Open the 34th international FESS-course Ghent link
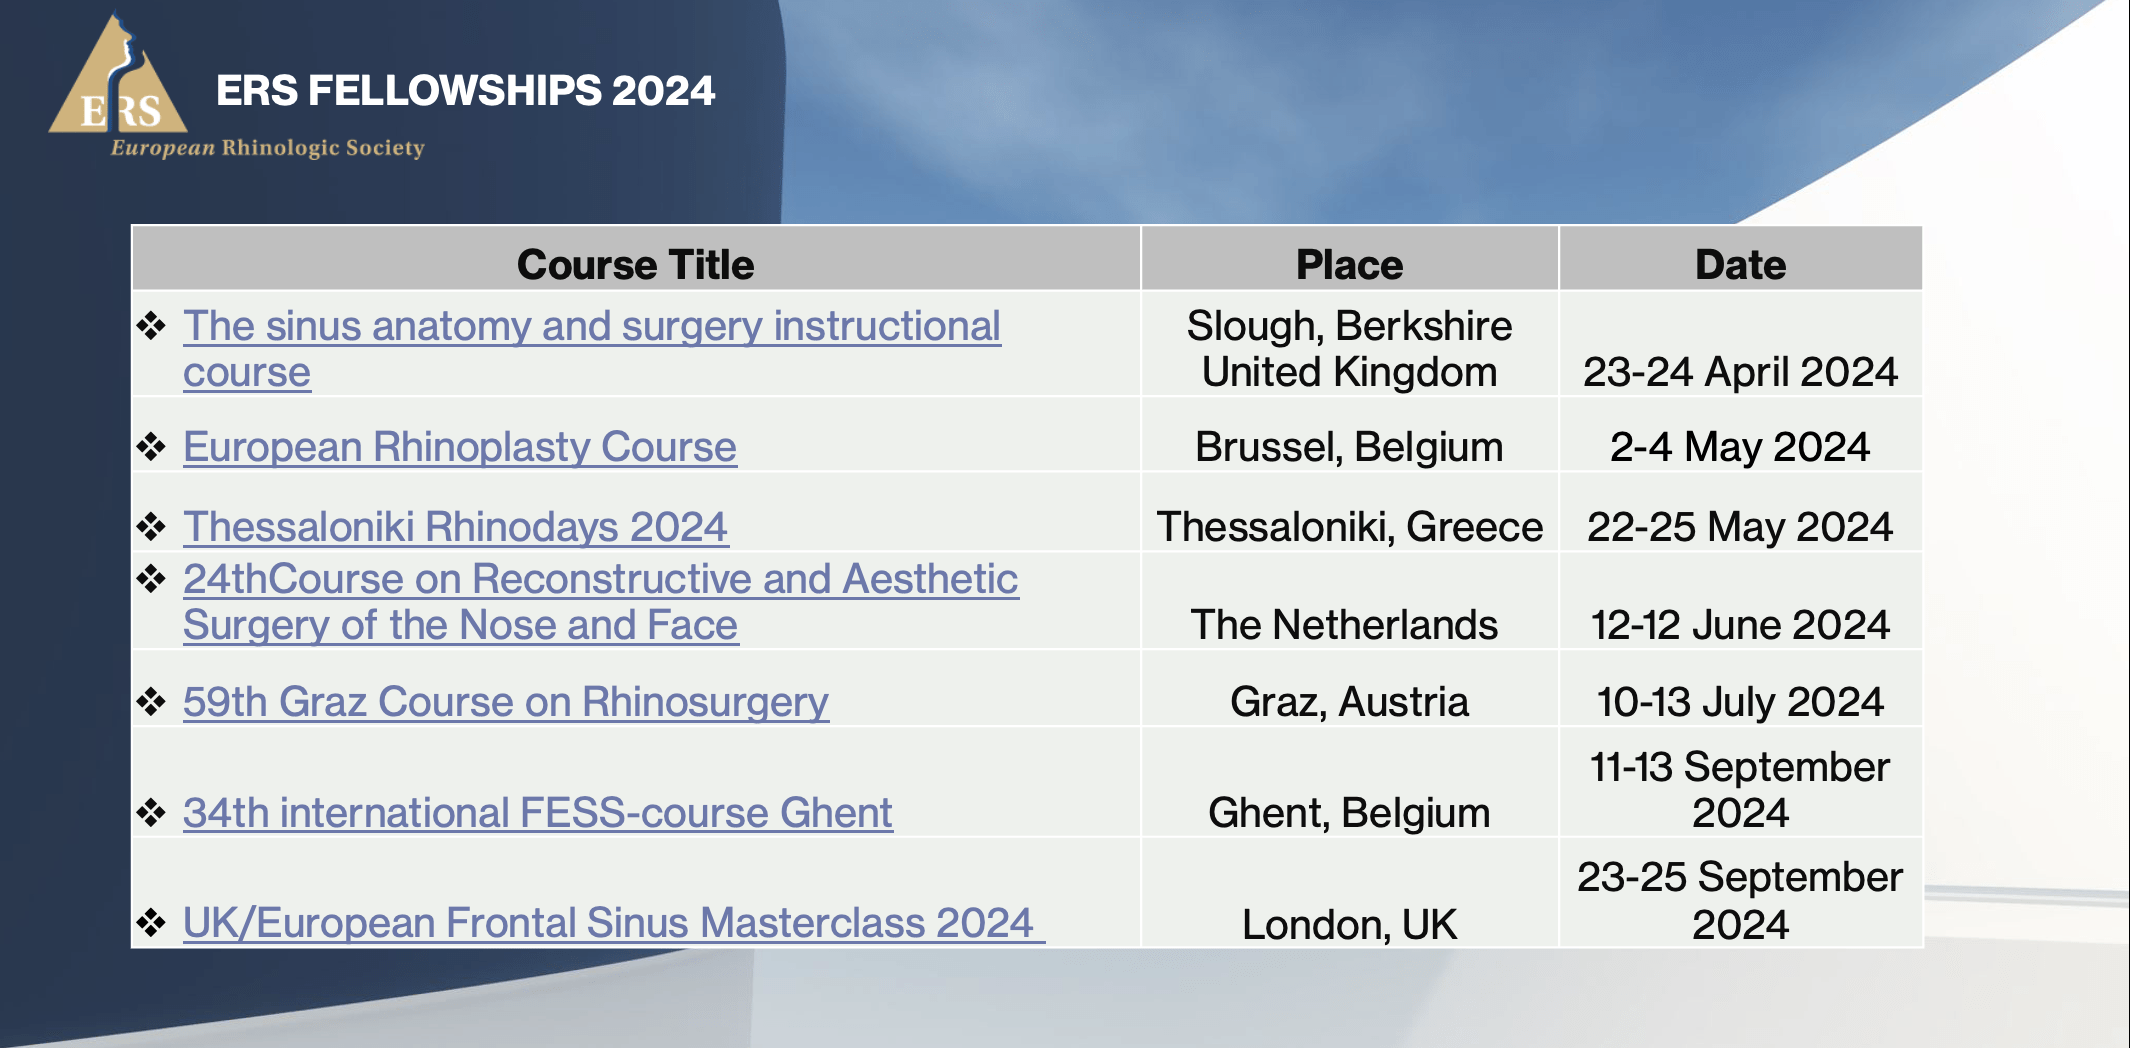2130x1048 pixels. point(537,813)
